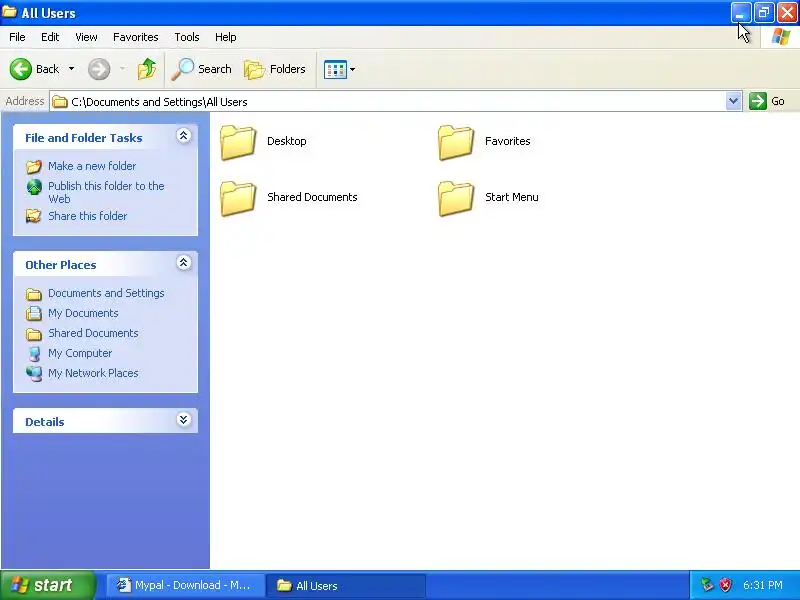Screen dimensions: 800x600
Task: Open the Tools menu
Action: pos(187,37)
